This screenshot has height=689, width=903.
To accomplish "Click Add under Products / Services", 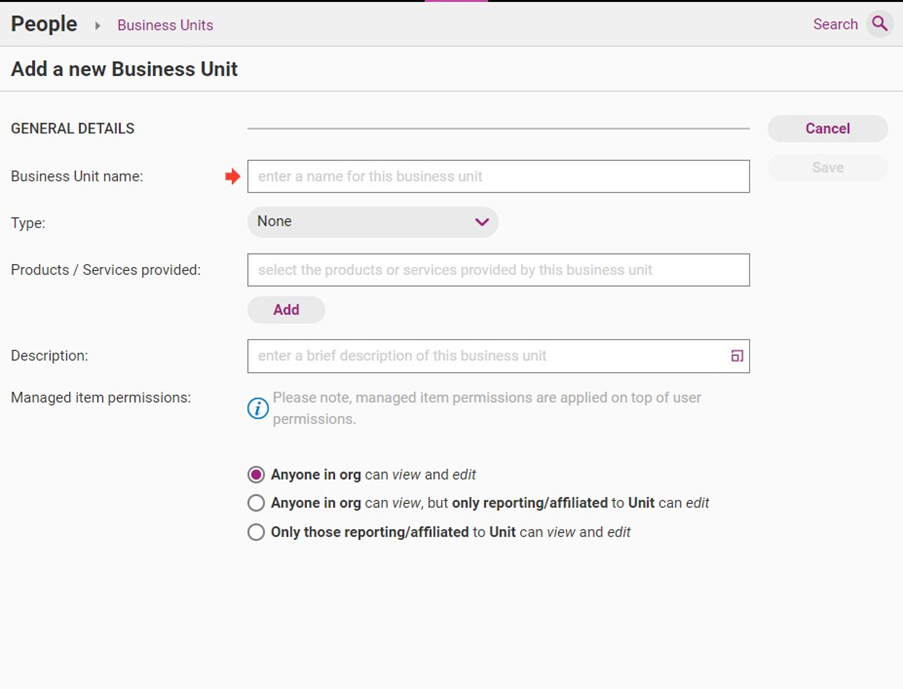I will click(286, 310).
